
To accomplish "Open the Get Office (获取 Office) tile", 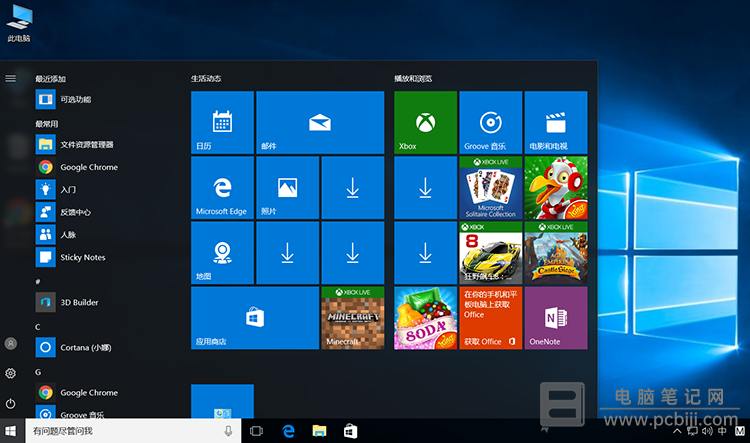I will pos(490,318).
